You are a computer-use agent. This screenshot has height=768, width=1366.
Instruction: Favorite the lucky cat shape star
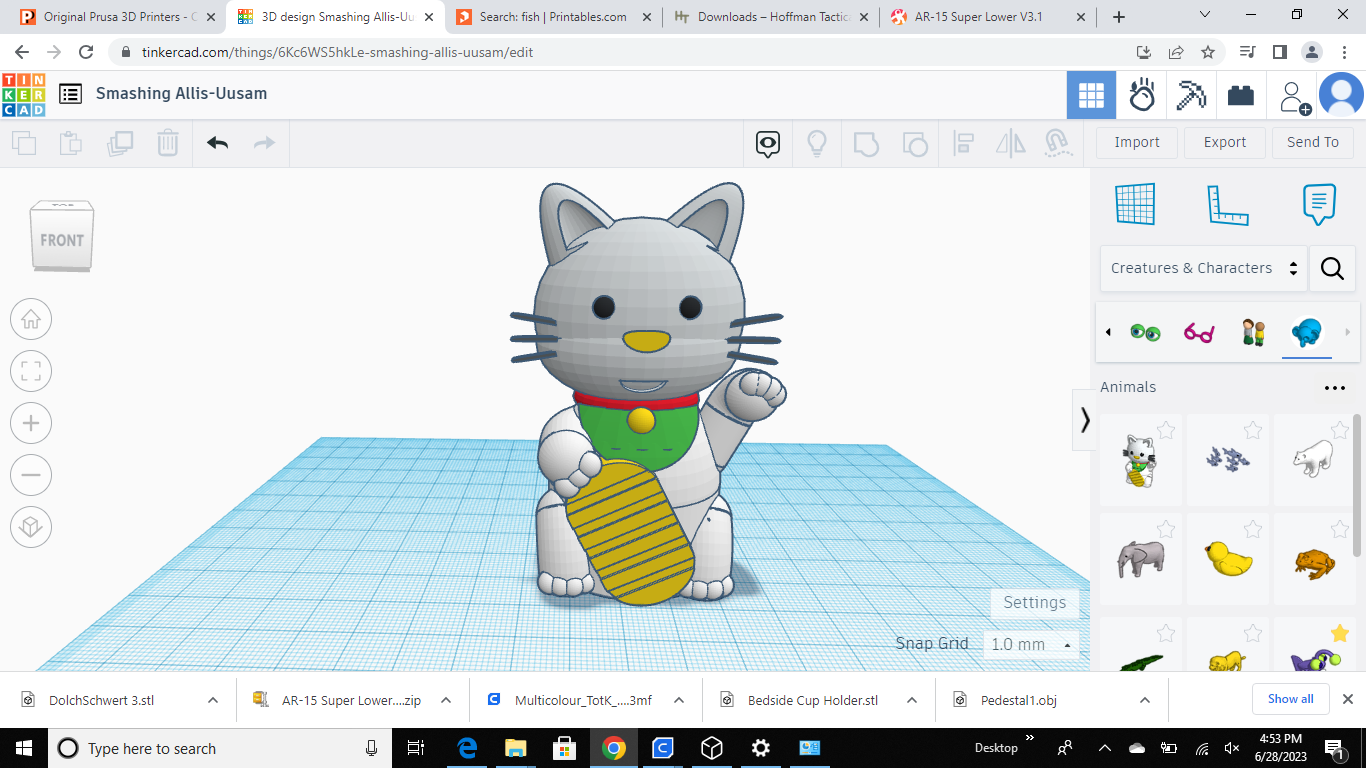[x=1166, y=430]
